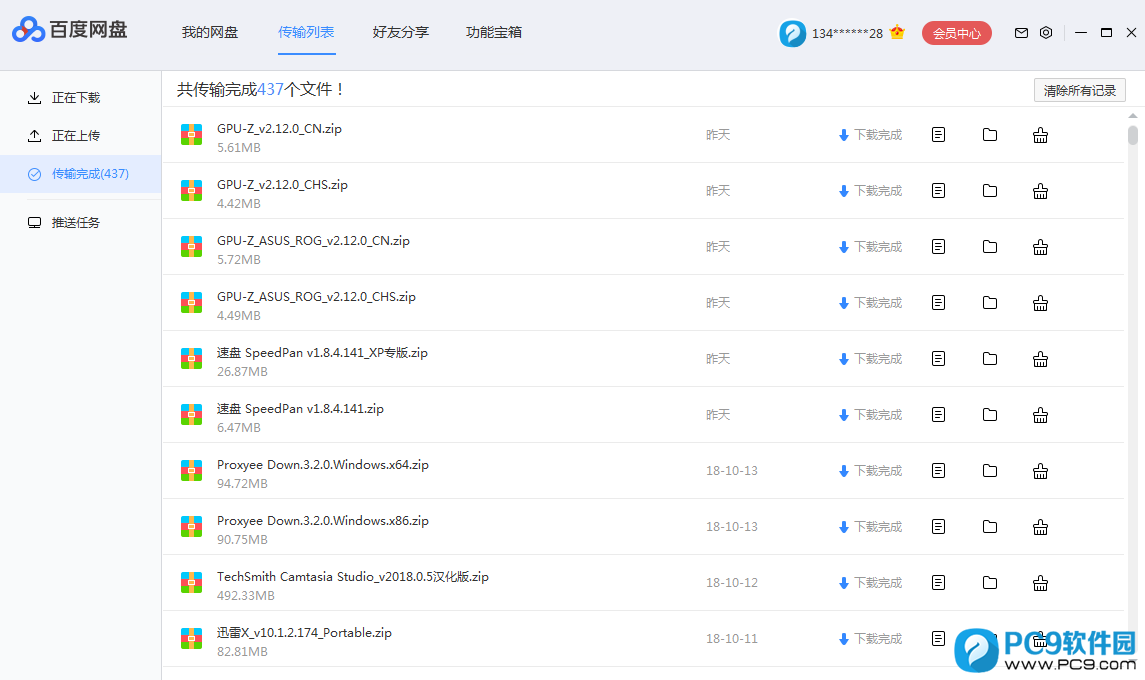This screenshot has height=680, width=1145.
Task: Open file details for GPU-Z_v2.12.0_CHS.zip
Action: [x=938, y=191]
